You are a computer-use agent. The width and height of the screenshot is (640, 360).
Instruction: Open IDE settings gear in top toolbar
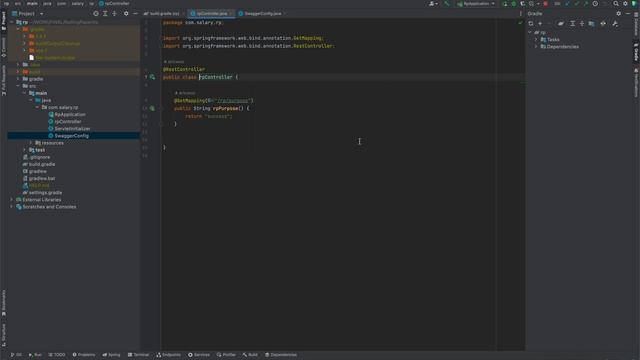tap(625, 4)
